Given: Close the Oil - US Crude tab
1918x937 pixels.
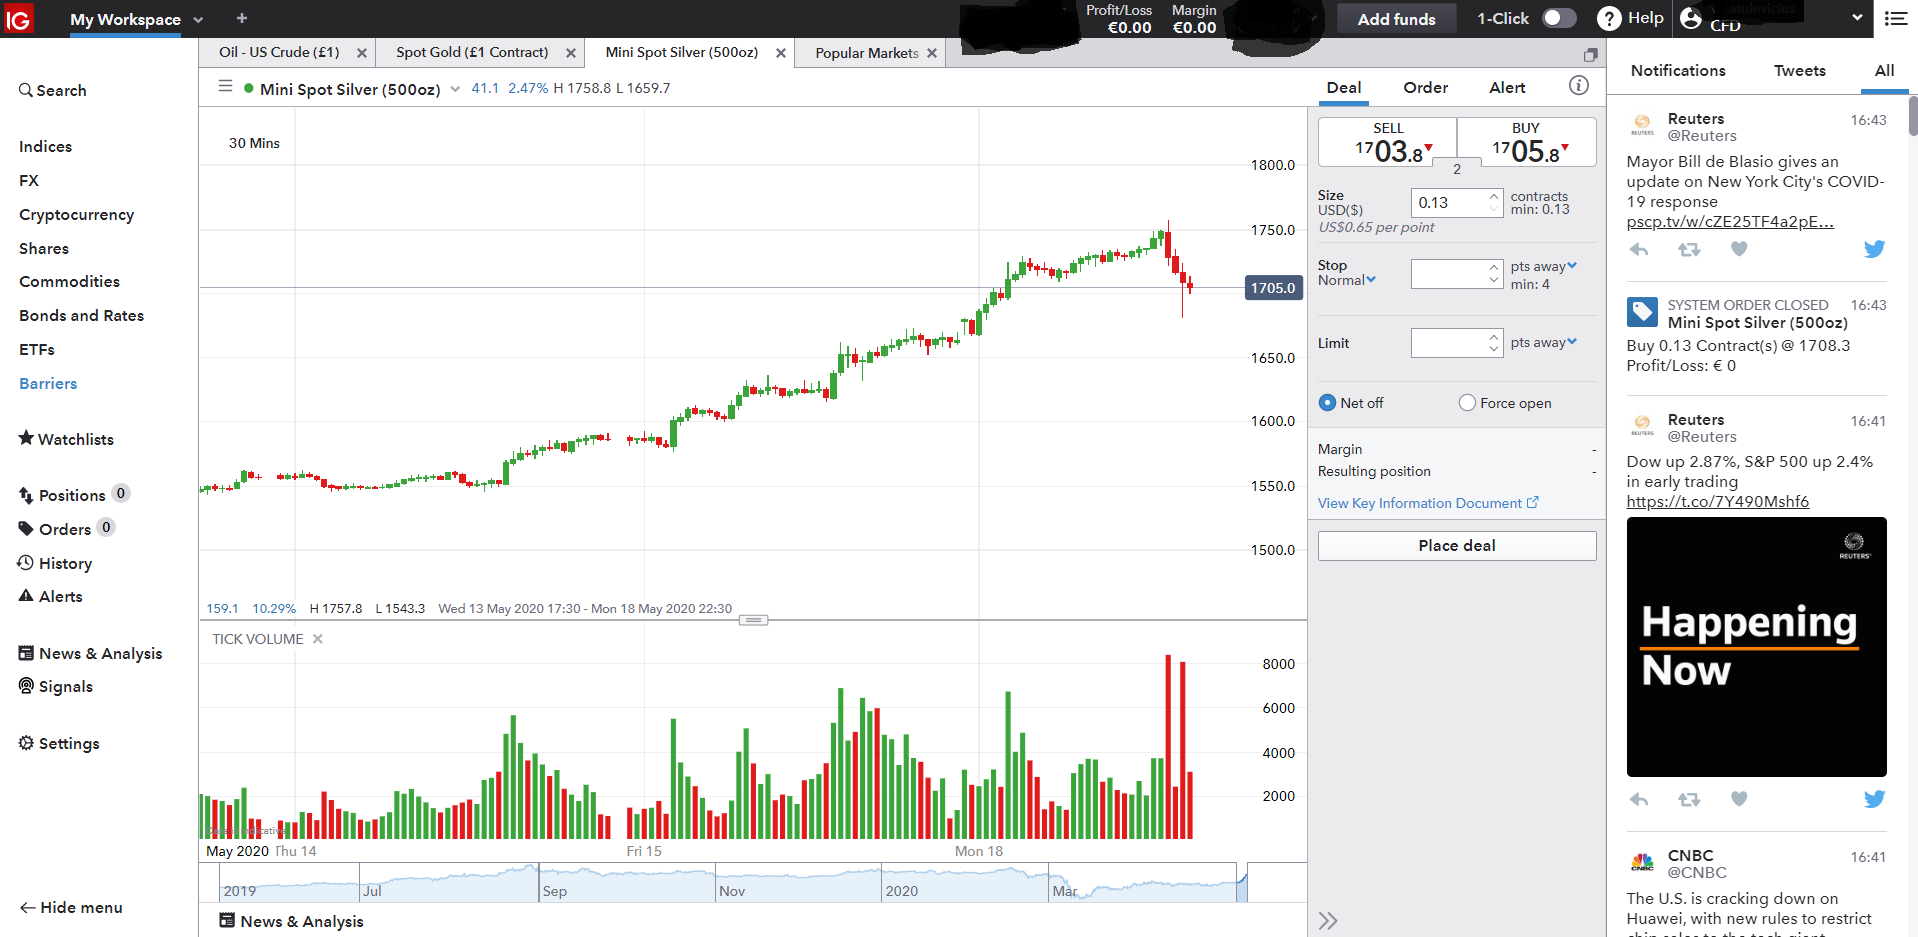Looking at the screenshot, I should [362, 53].
